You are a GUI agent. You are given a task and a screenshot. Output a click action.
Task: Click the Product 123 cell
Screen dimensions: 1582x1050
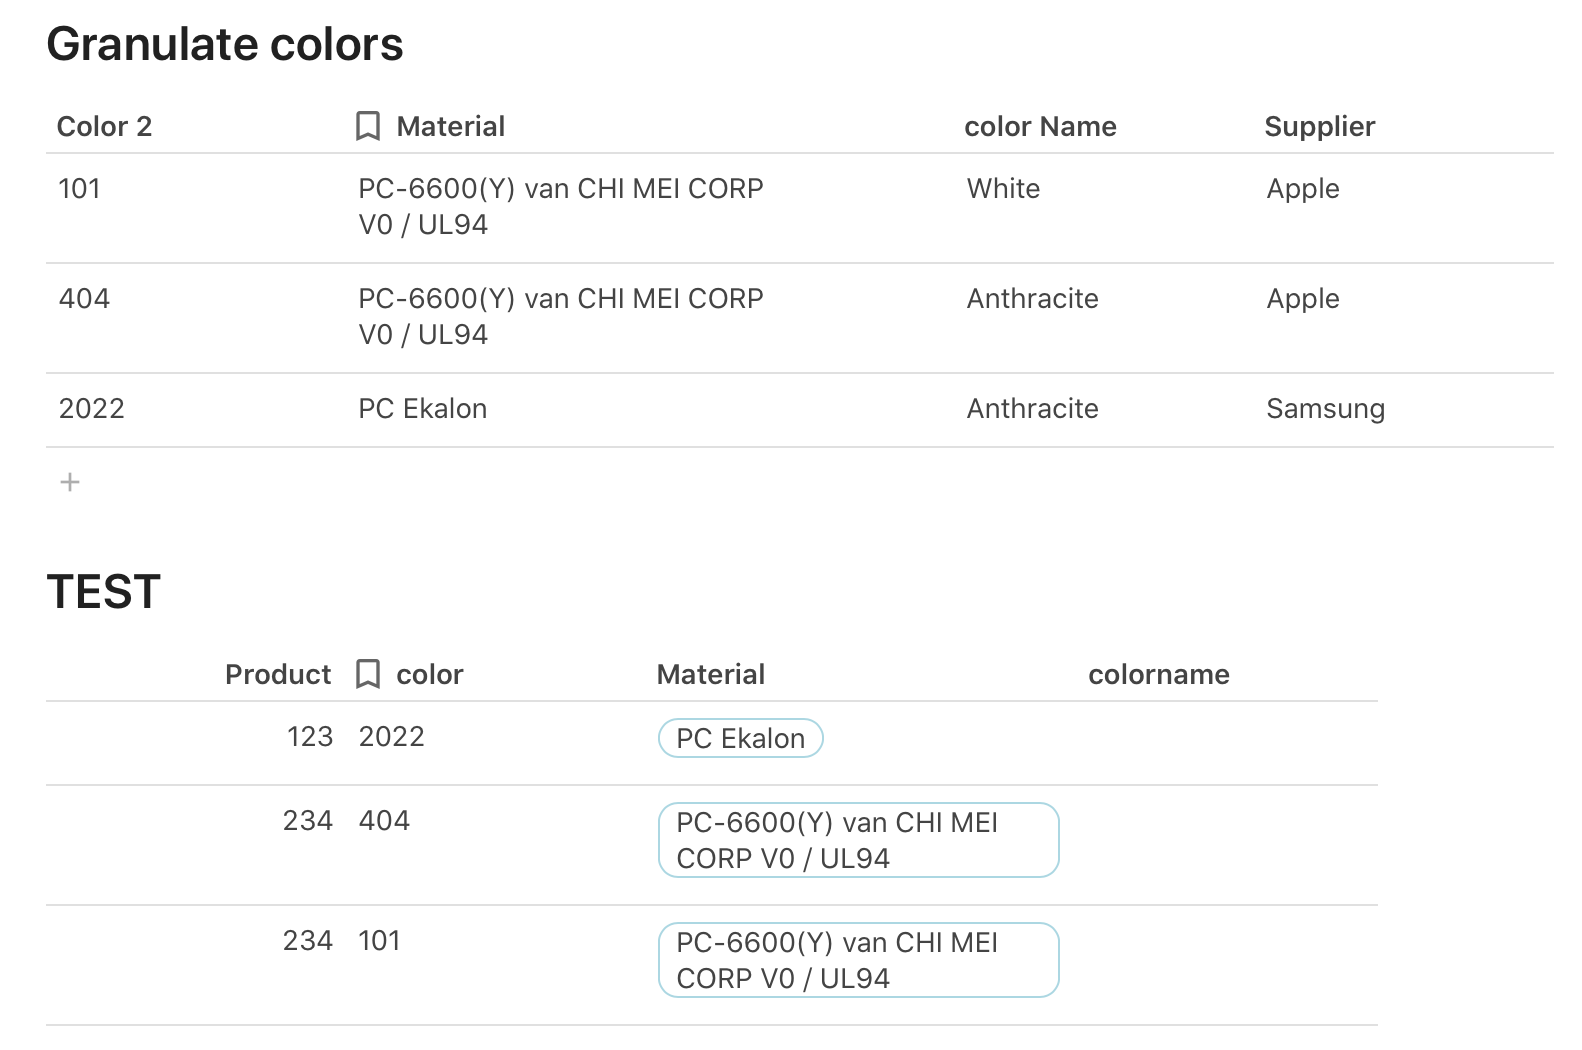pos(309,737)
